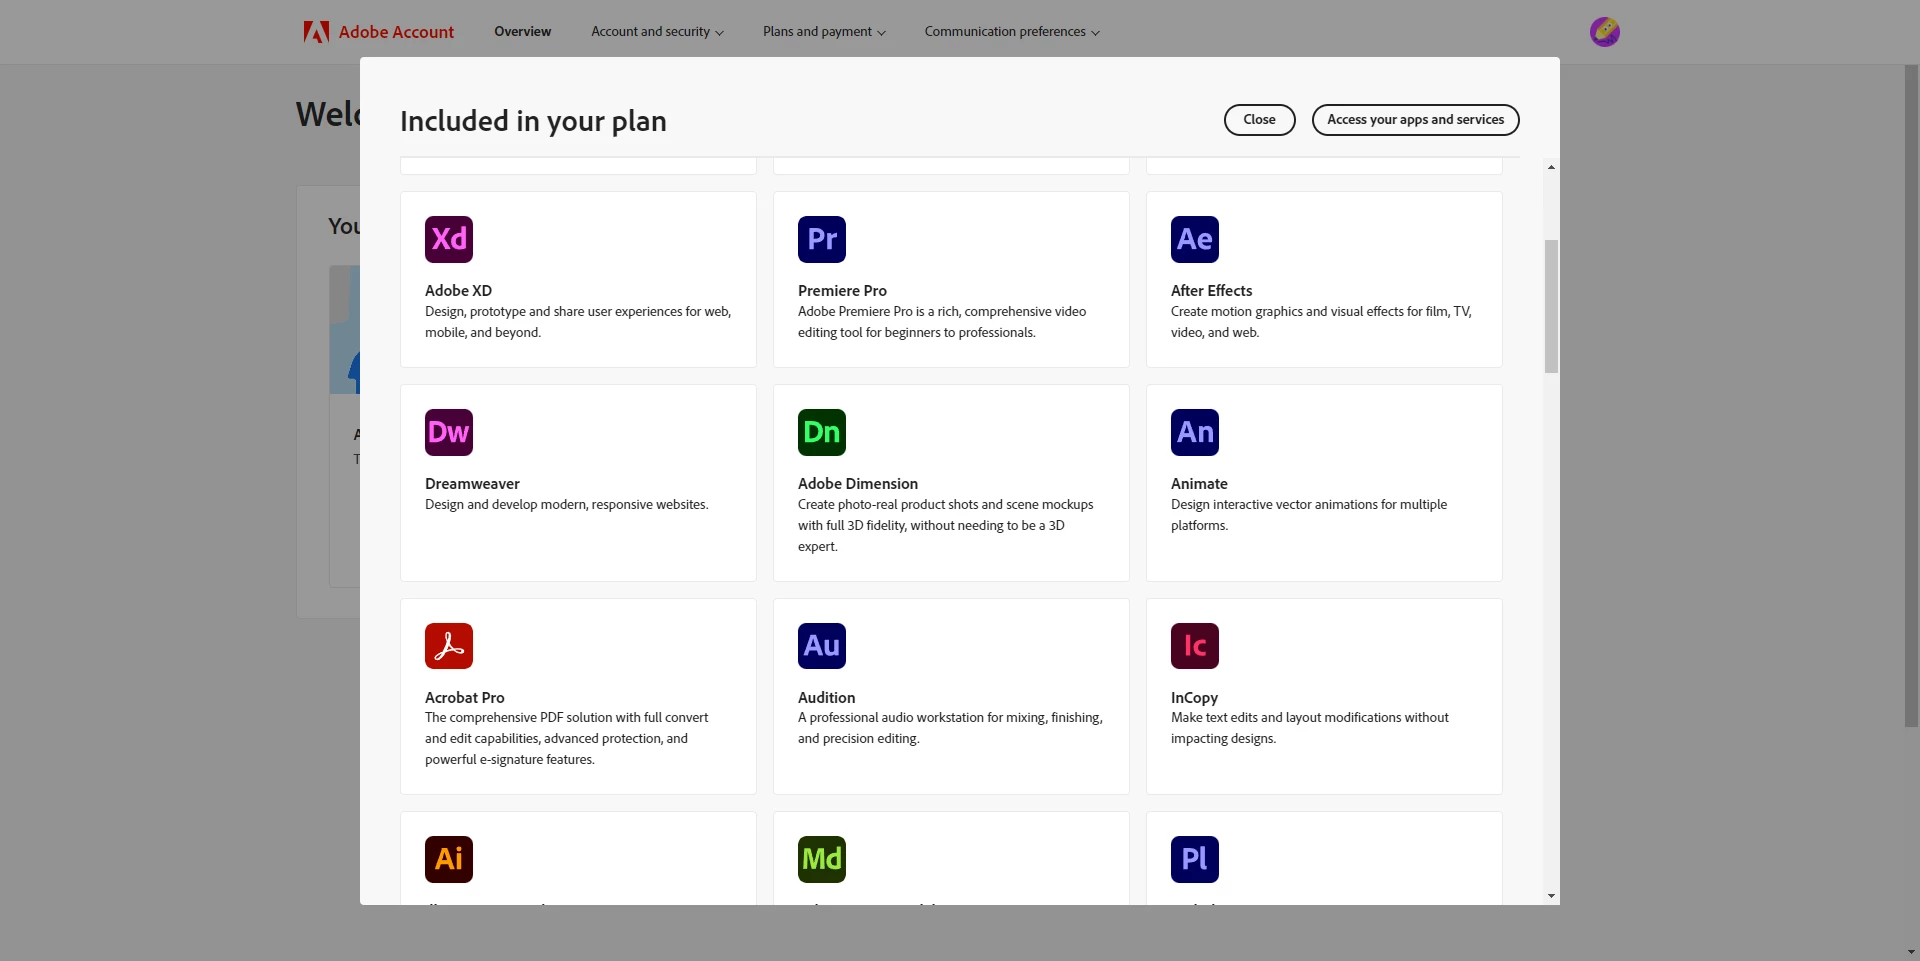1920x961 pixels.
Task: Click the Premiere Pro app icon
Action: (x=822, y=239)
